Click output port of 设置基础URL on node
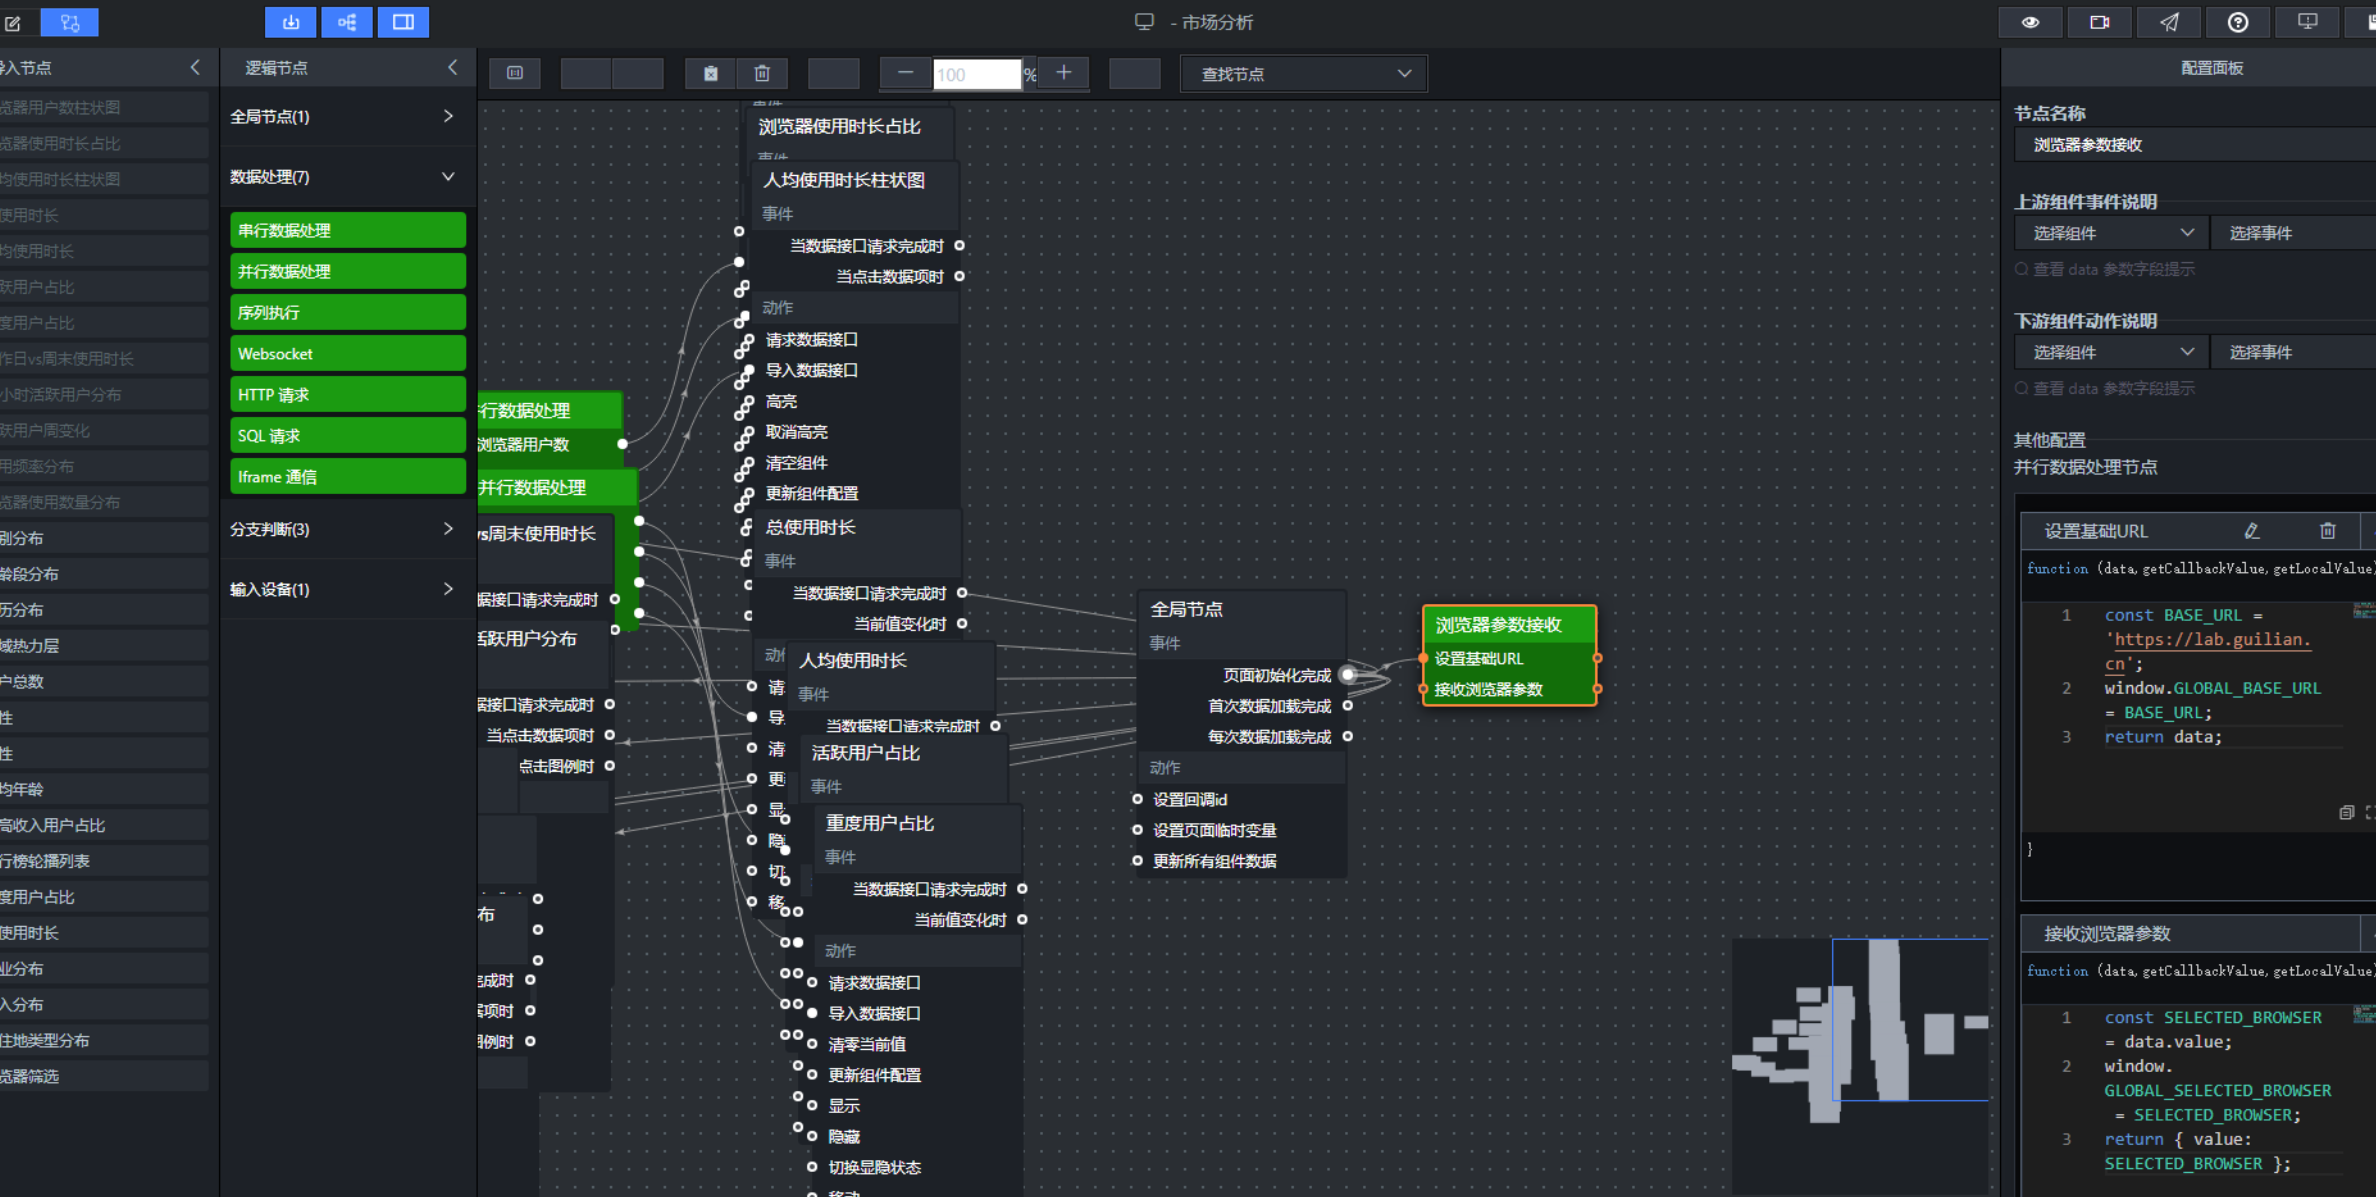The image size is (2376, 1197). coord(1597,658)
